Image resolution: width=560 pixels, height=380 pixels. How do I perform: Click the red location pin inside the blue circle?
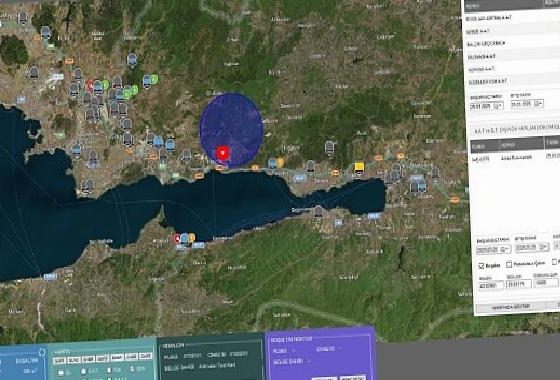(223, 154)
